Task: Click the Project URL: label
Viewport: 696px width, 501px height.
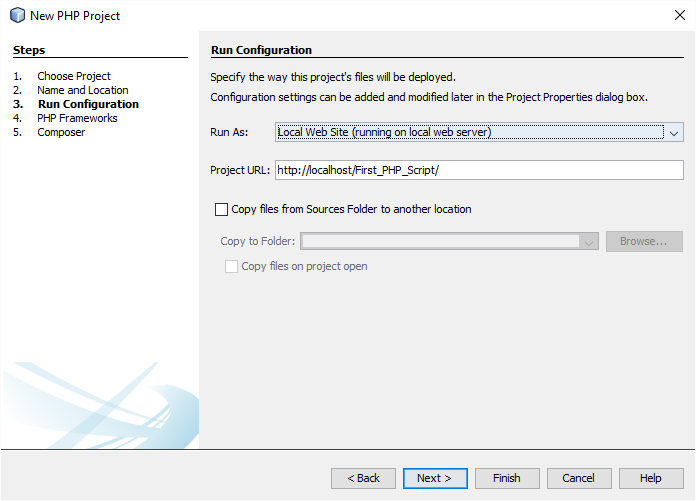Action: (x=240, y=170)
